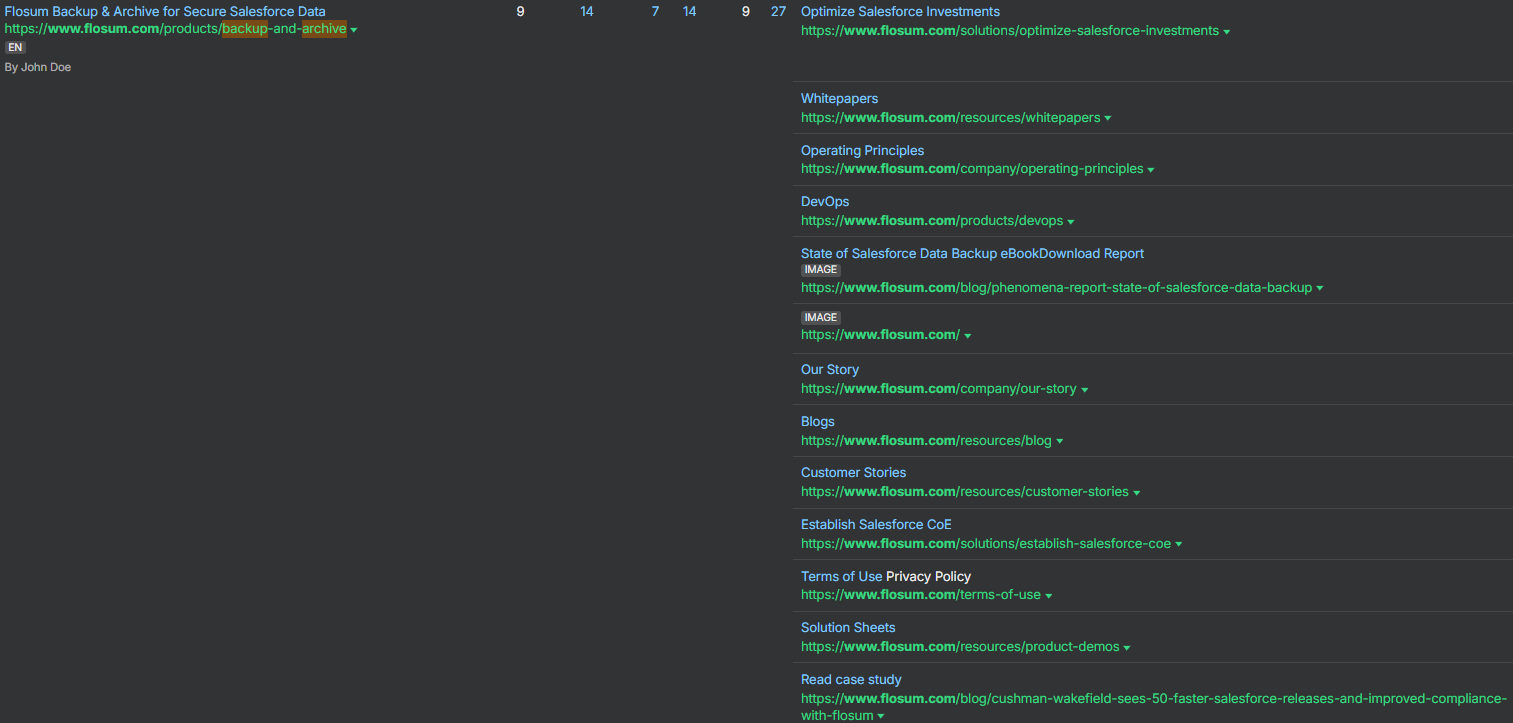Click the 'Privacy Policy' text

click(928, 577)
